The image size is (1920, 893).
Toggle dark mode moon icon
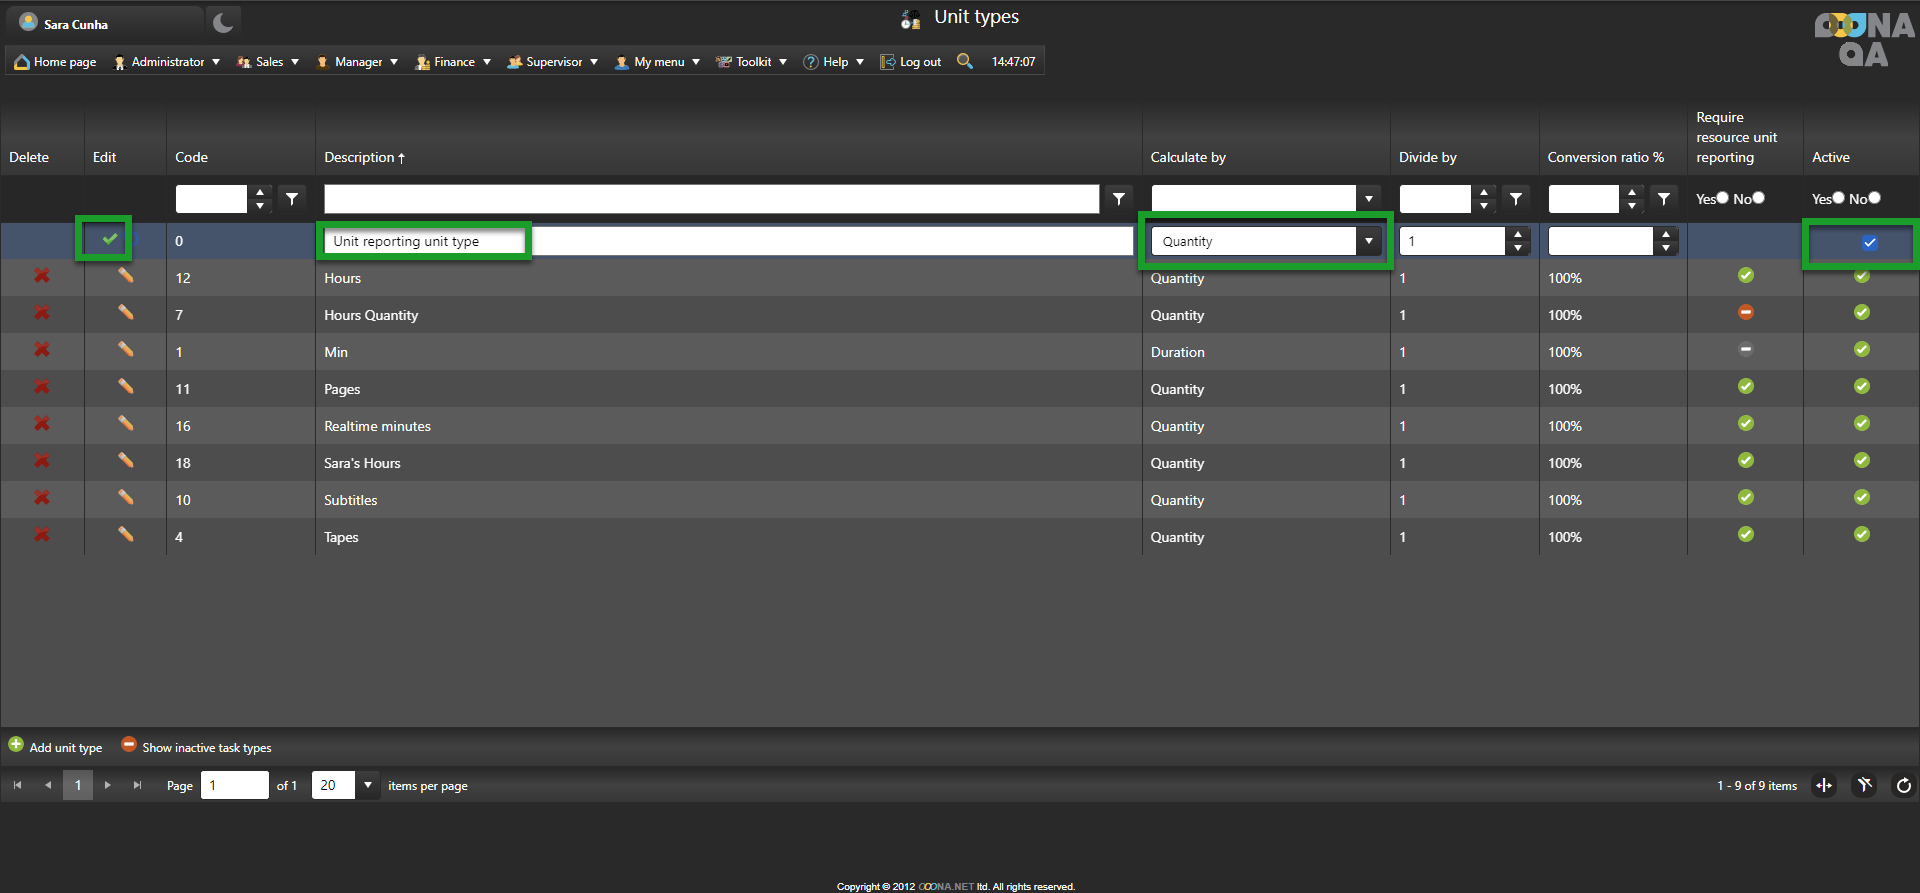point(223,23)
